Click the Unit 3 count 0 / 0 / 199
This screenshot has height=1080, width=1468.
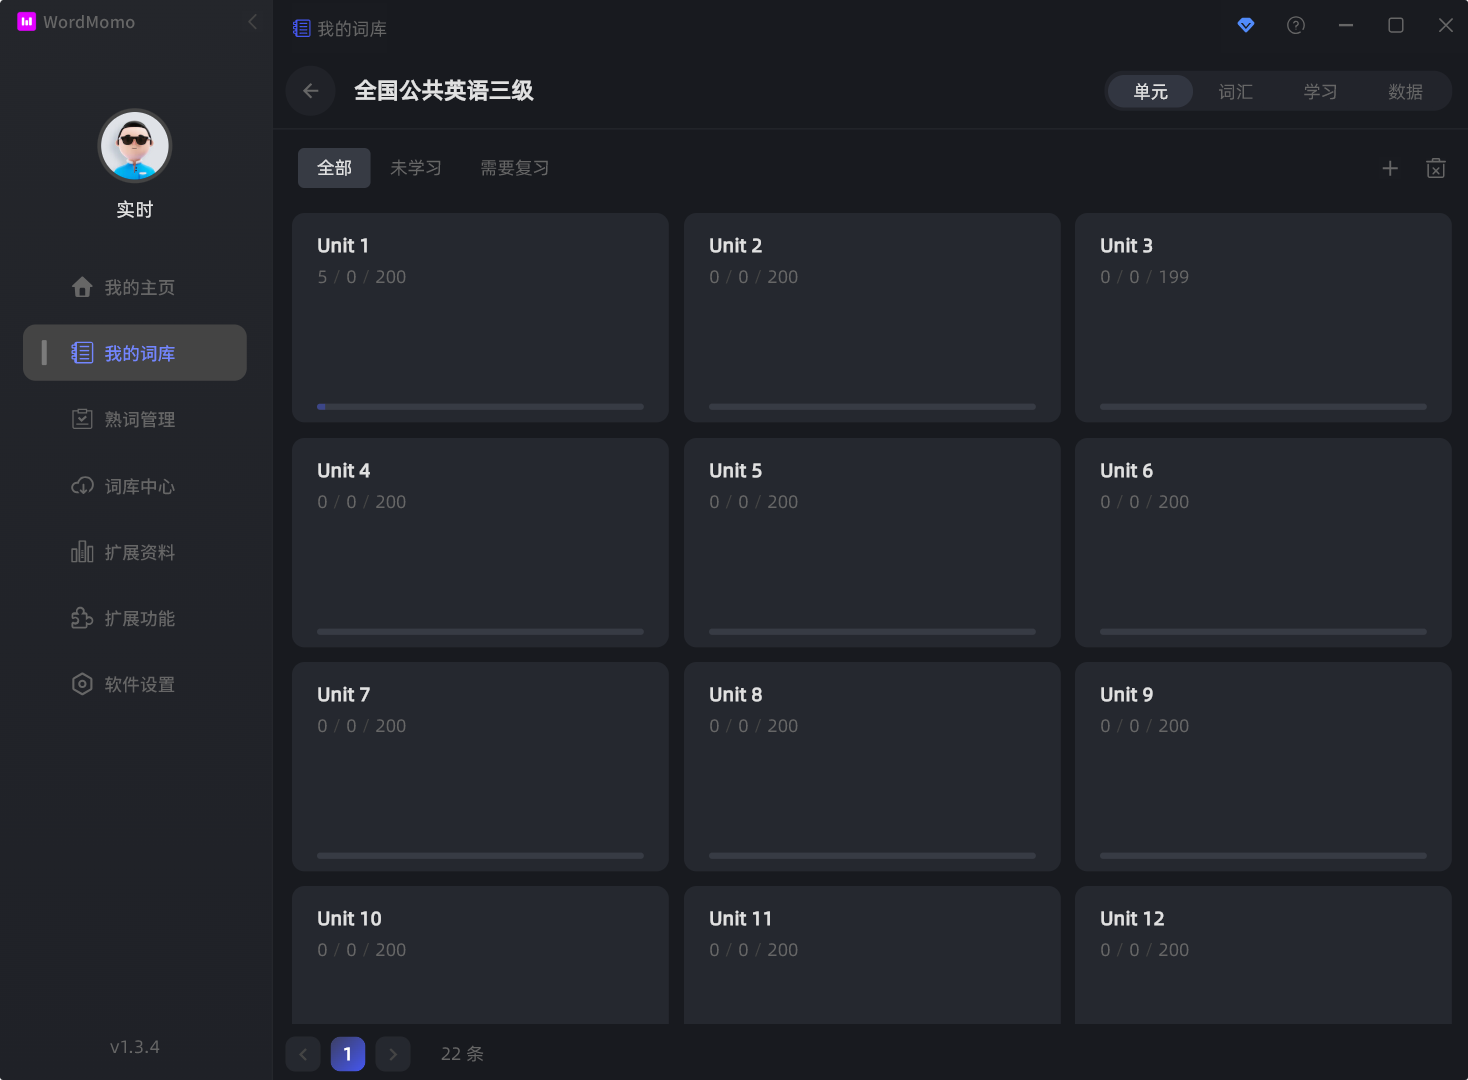pyautogui.click(x=1145, y=277)
